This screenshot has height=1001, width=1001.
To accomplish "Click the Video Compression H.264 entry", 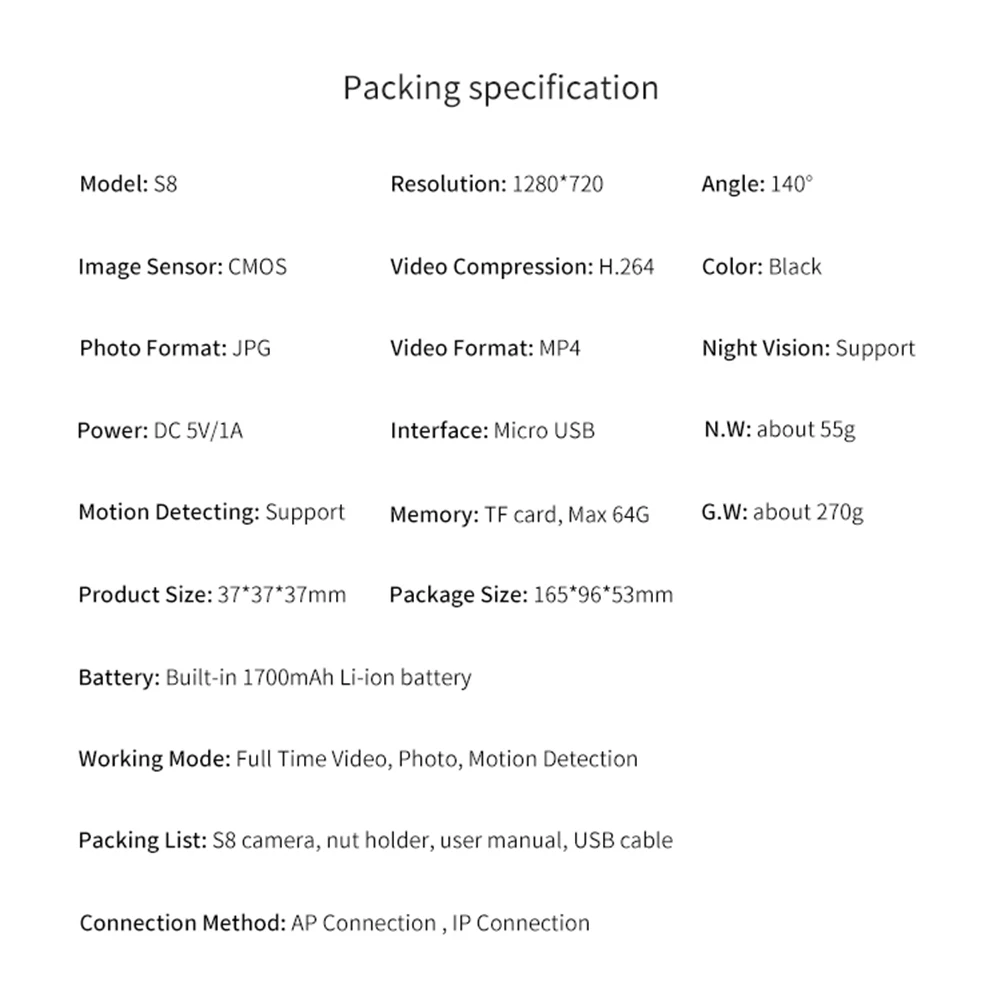I will (x=522, y=267).
